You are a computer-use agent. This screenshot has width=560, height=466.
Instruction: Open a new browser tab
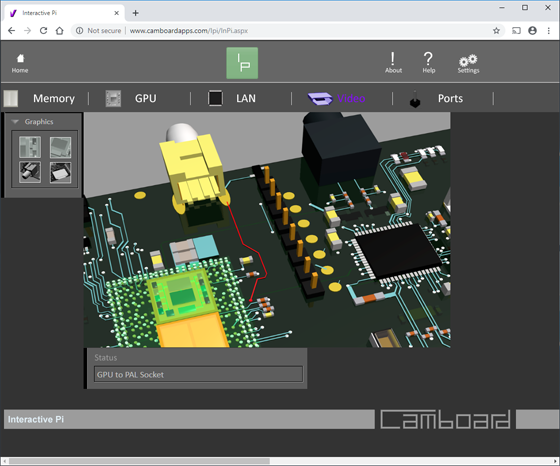[x=135, y=13]
